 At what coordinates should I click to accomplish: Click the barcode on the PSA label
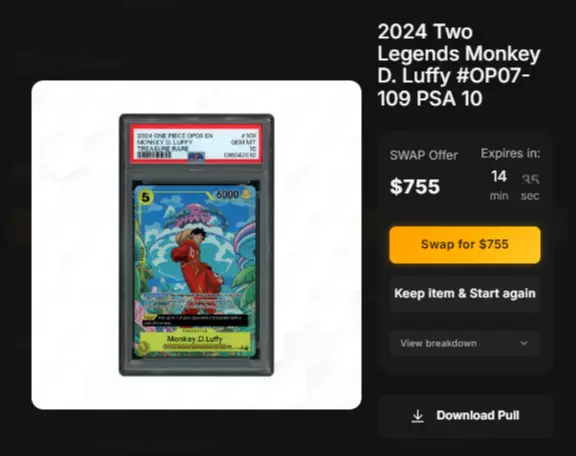pyautogui.click(x=154, y=155)
